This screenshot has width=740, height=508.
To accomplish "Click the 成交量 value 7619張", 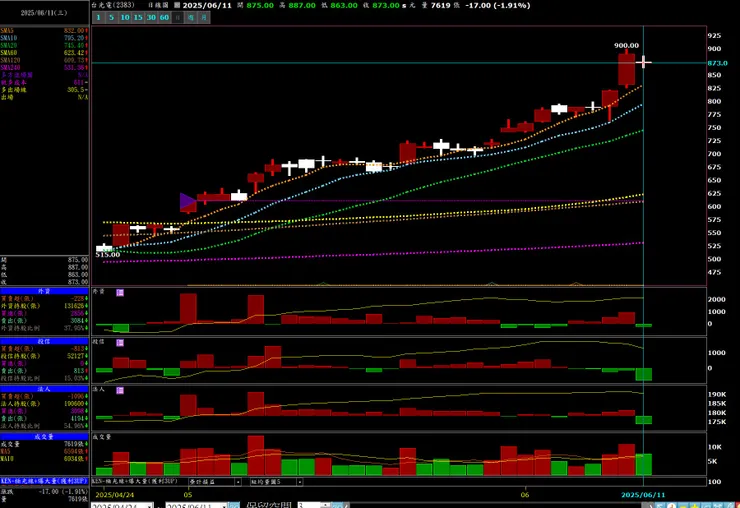I will coord(76,444).
